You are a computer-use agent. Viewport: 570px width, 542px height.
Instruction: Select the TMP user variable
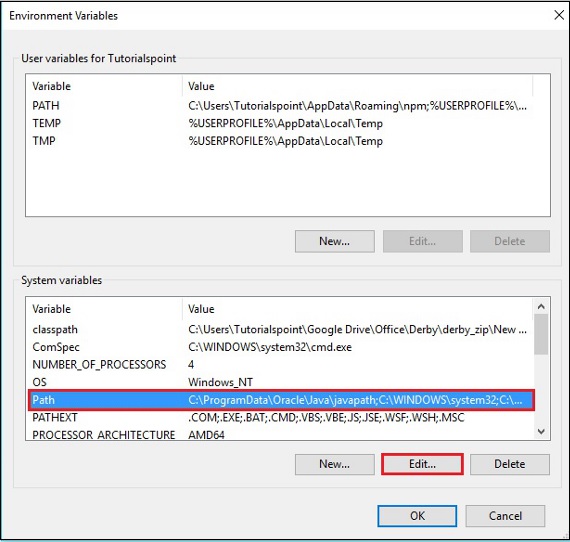pyautogui.click(x=279, y=141)
